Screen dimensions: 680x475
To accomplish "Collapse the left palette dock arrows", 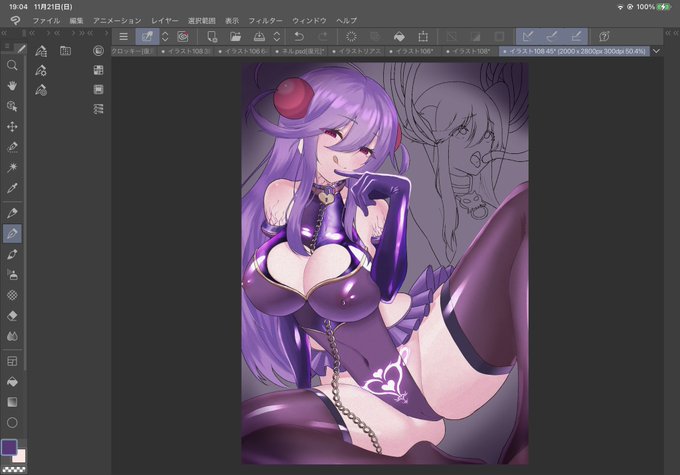I will (4, 33).
